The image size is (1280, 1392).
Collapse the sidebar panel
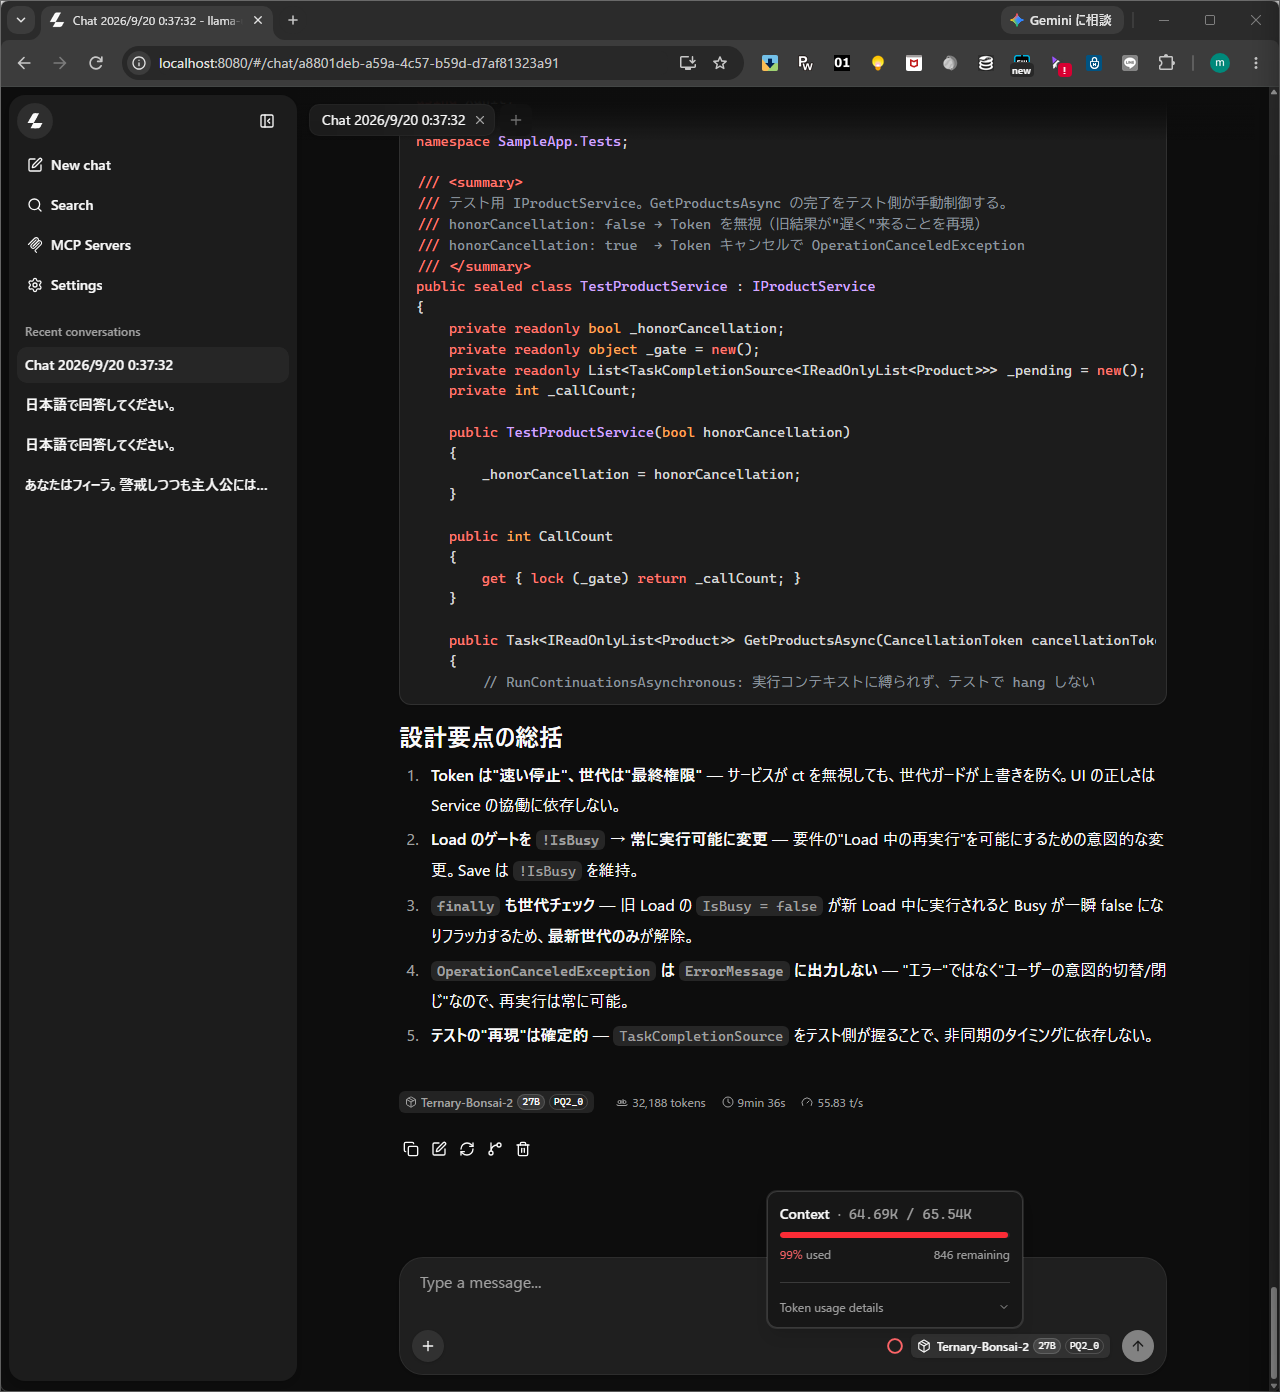click(x=267, y=121)
